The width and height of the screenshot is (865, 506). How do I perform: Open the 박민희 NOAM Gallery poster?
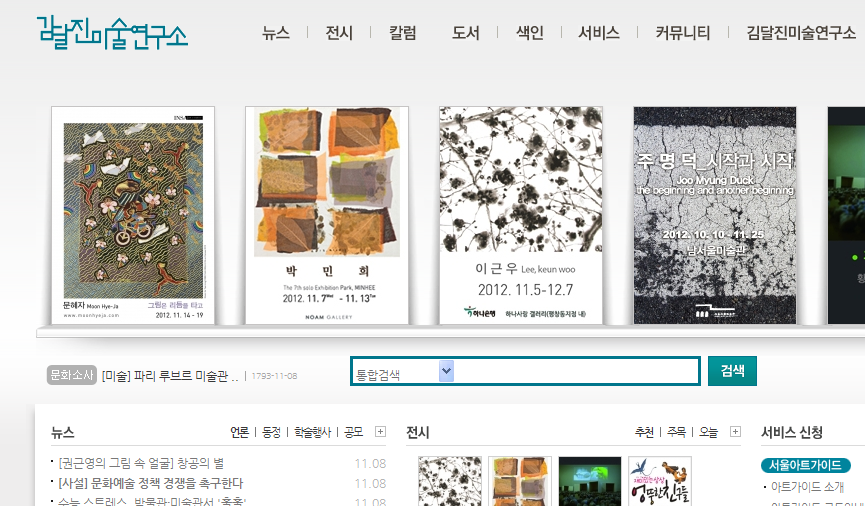(x=327, y=215)
